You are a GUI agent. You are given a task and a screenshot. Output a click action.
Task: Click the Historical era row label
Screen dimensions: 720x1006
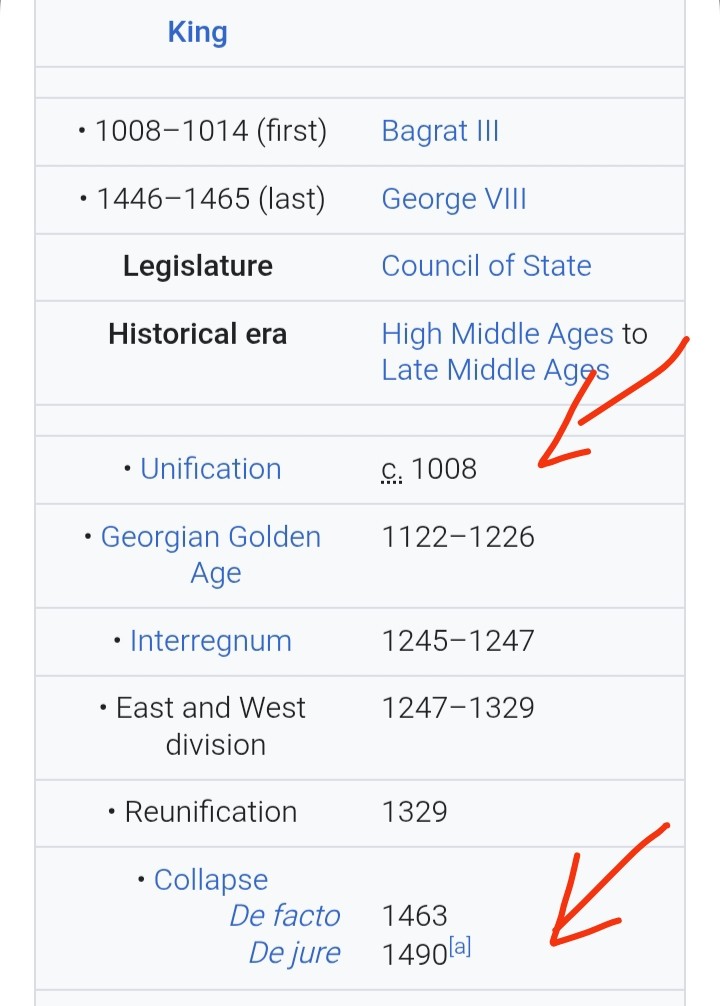(197, 333)
